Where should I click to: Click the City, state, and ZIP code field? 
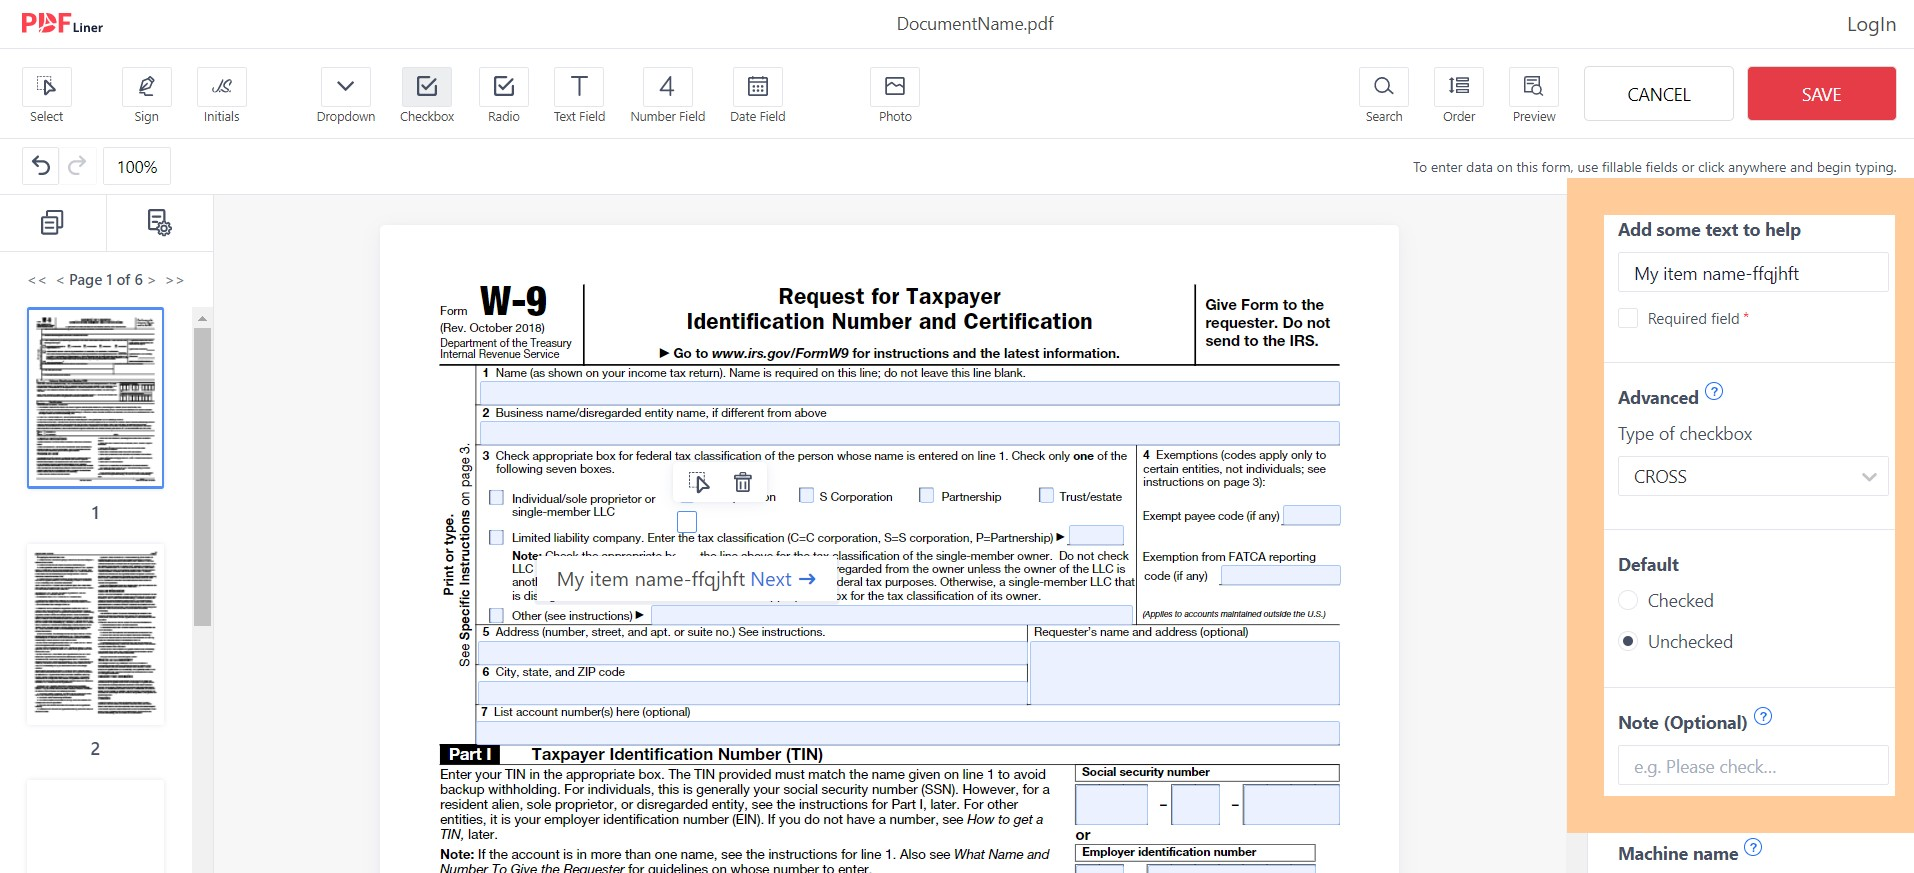[x=752, y=692]
